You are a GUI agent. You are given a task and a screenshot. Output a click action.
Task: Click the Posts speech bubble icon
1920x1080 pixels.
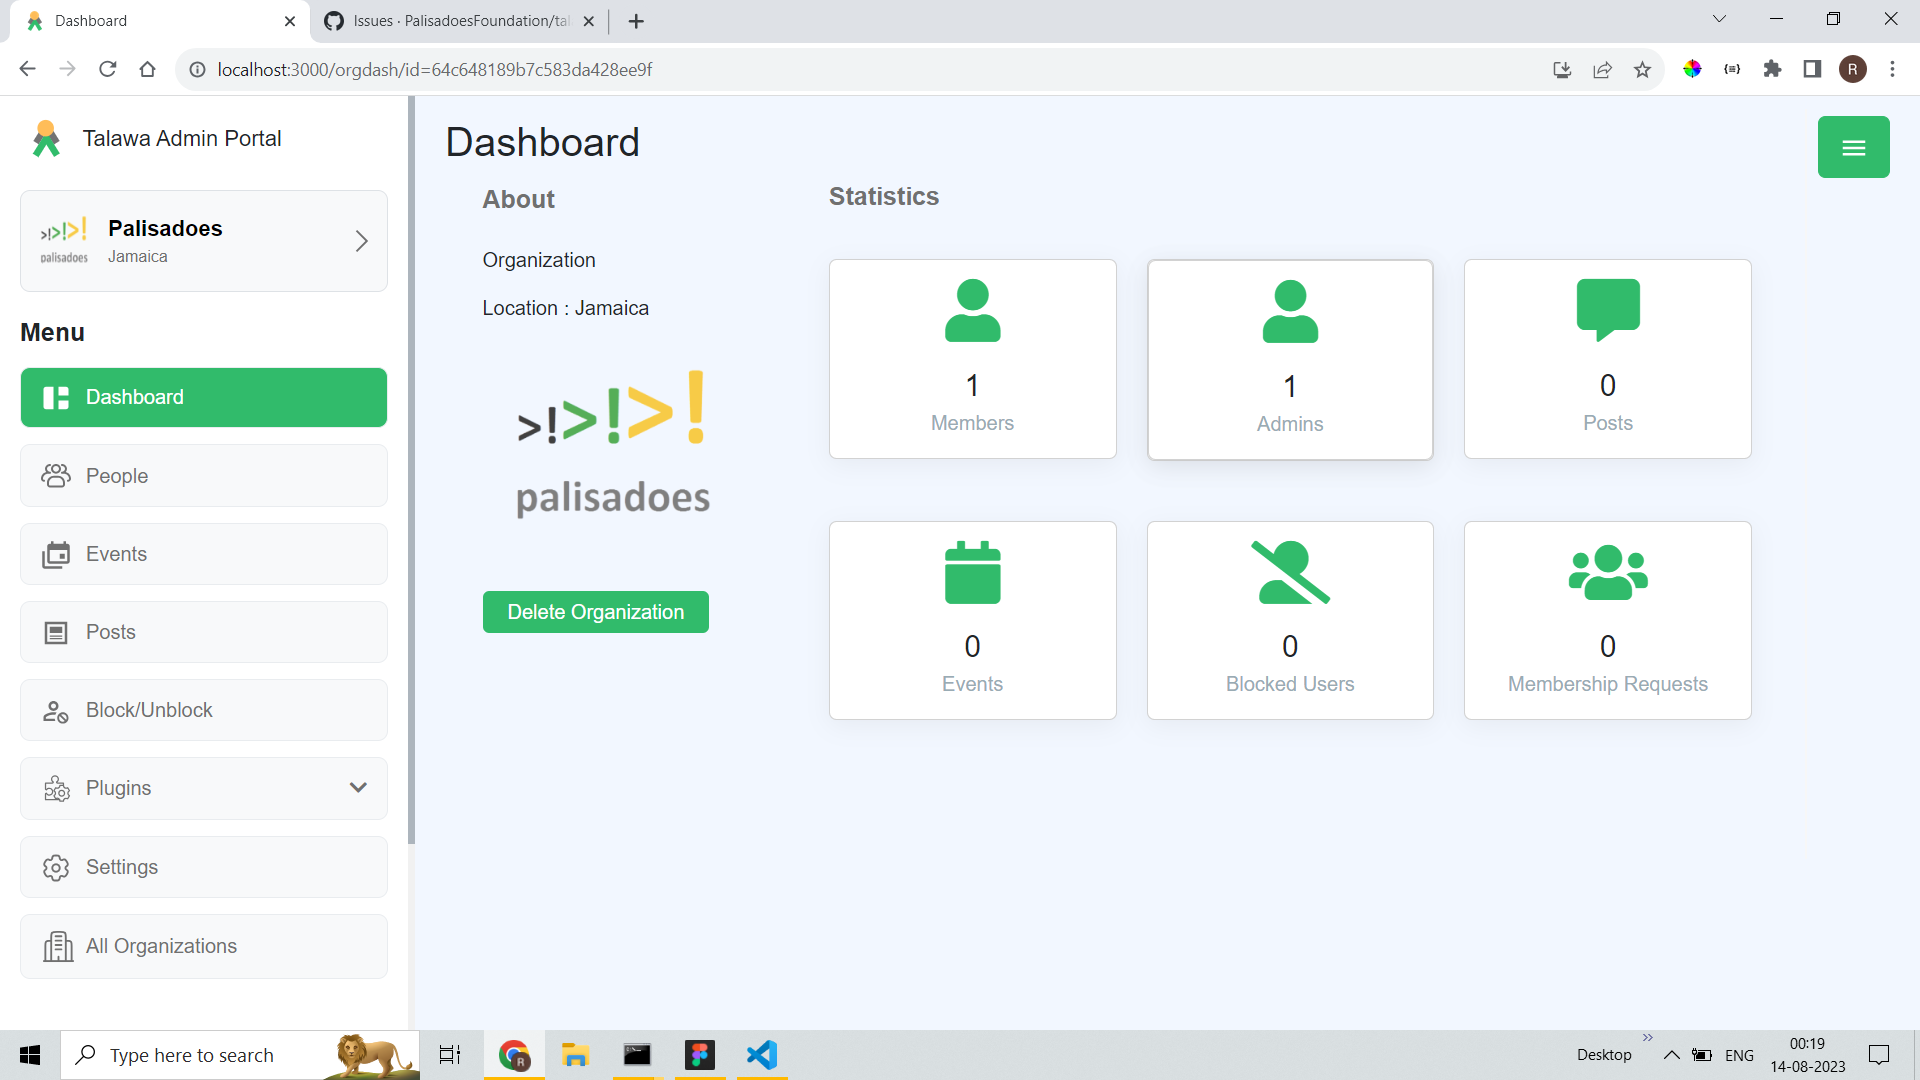pyautogui.click(x=1608, y=310)
